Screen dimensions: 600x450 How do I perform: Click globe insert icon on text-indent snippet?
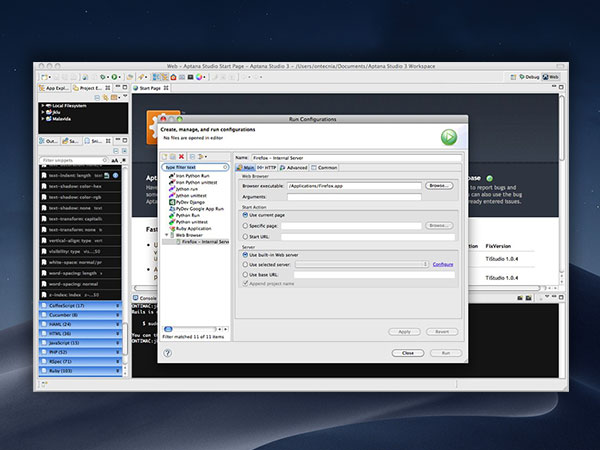pos(115,176)
